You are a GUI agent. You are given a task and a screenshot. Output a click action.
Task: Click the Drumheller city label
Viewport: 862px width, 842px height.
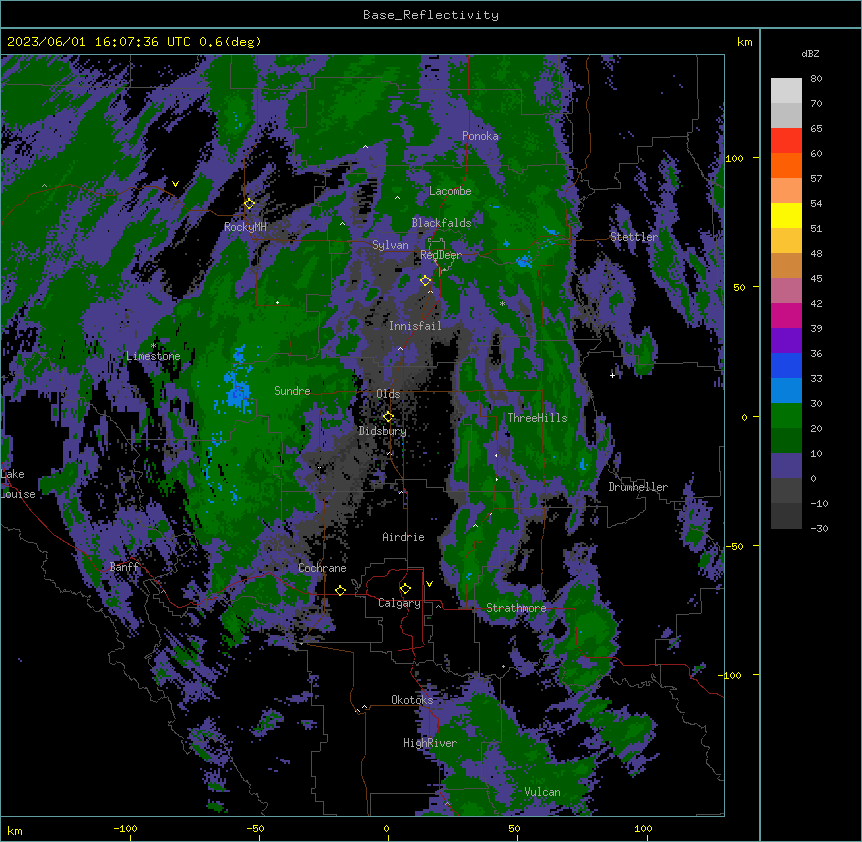(638, 487)
